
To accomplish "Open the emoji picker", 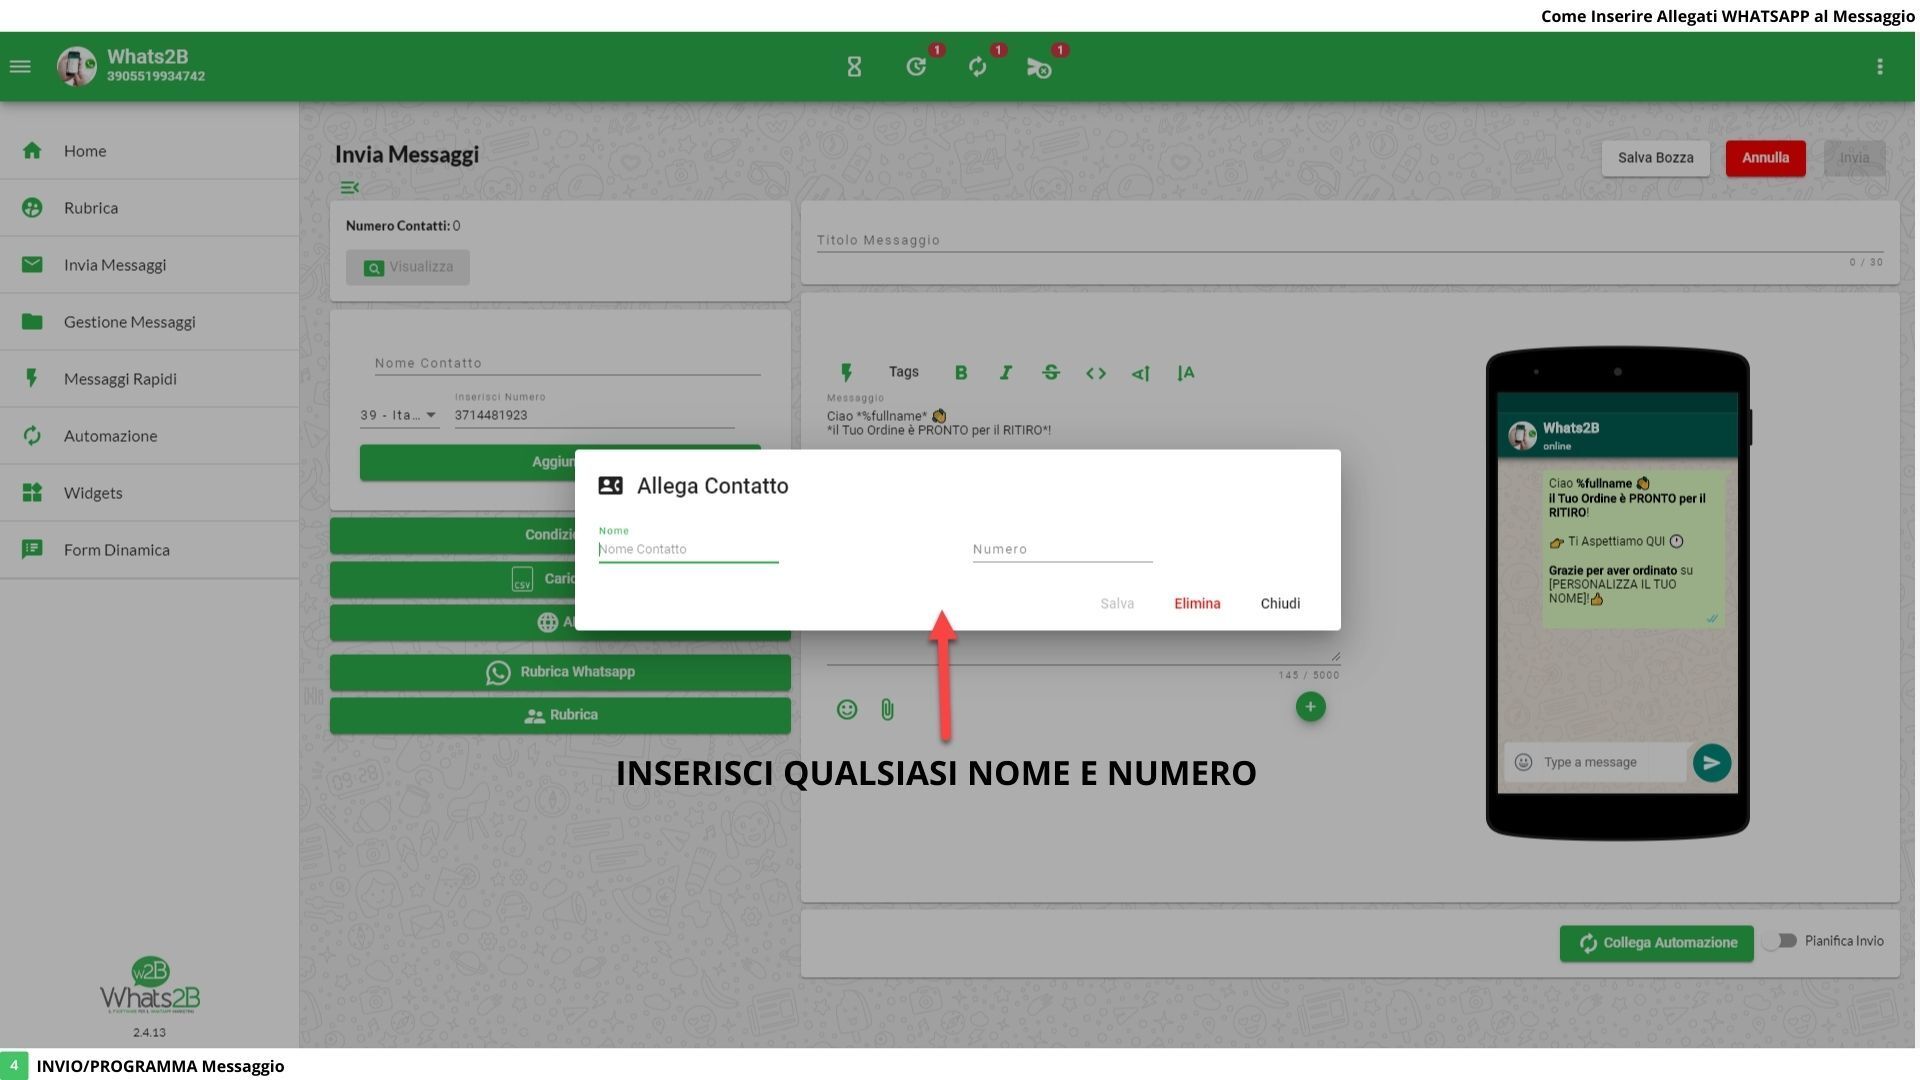I will [x=847, y=710].
